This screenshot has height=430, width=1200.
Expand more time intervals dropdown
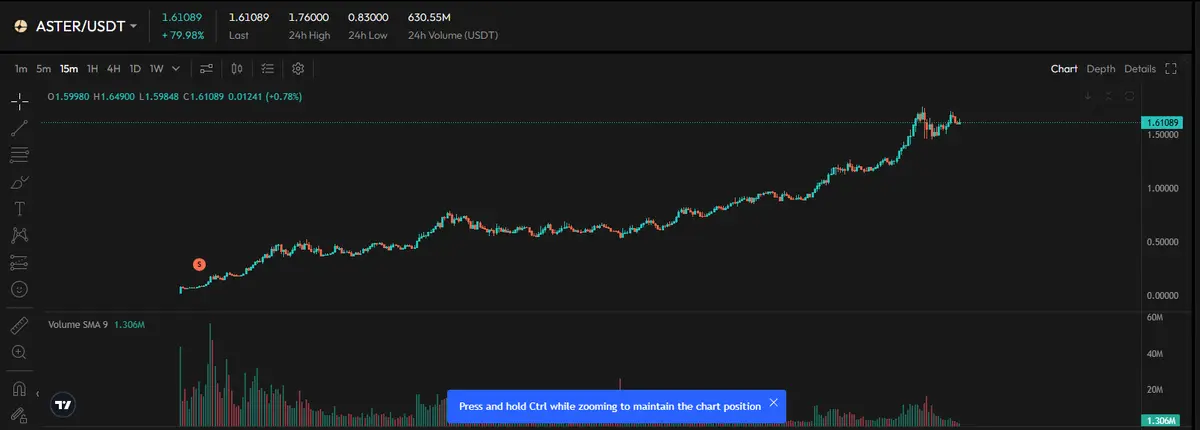coord(176,69)
